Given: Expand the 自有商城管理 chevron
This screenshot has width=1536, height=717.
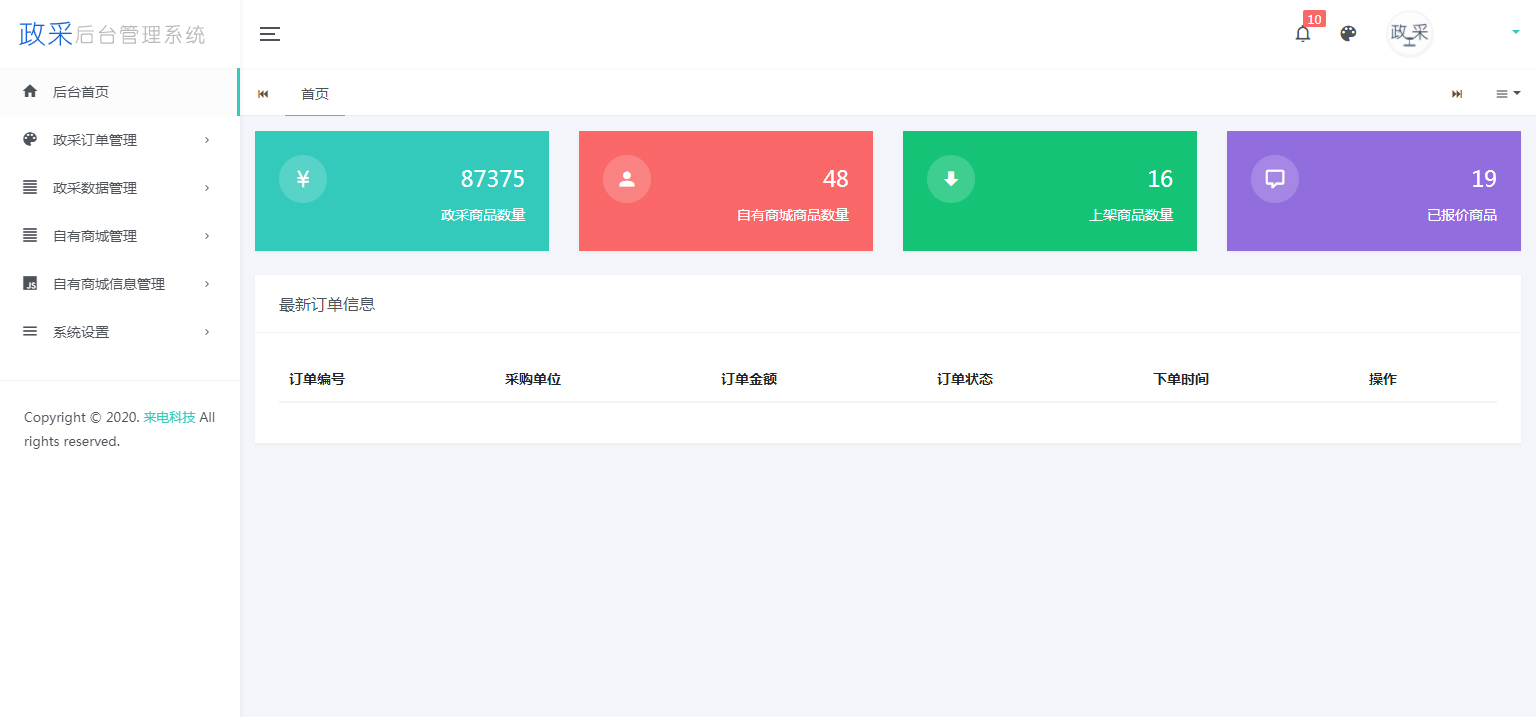Looking at the screenshot, I should [x=207, y=235].
